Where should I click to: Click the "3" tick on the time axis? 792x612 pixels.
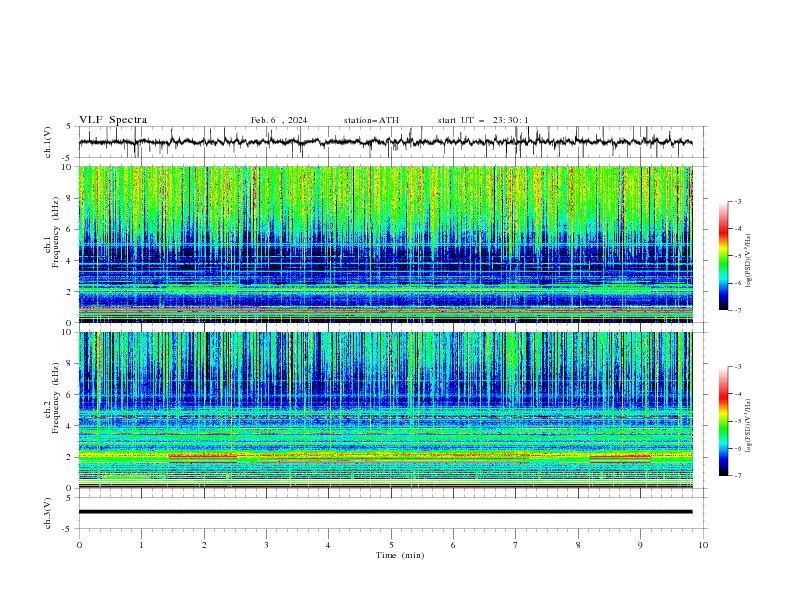pyautogui.click(x=266, y=545)
